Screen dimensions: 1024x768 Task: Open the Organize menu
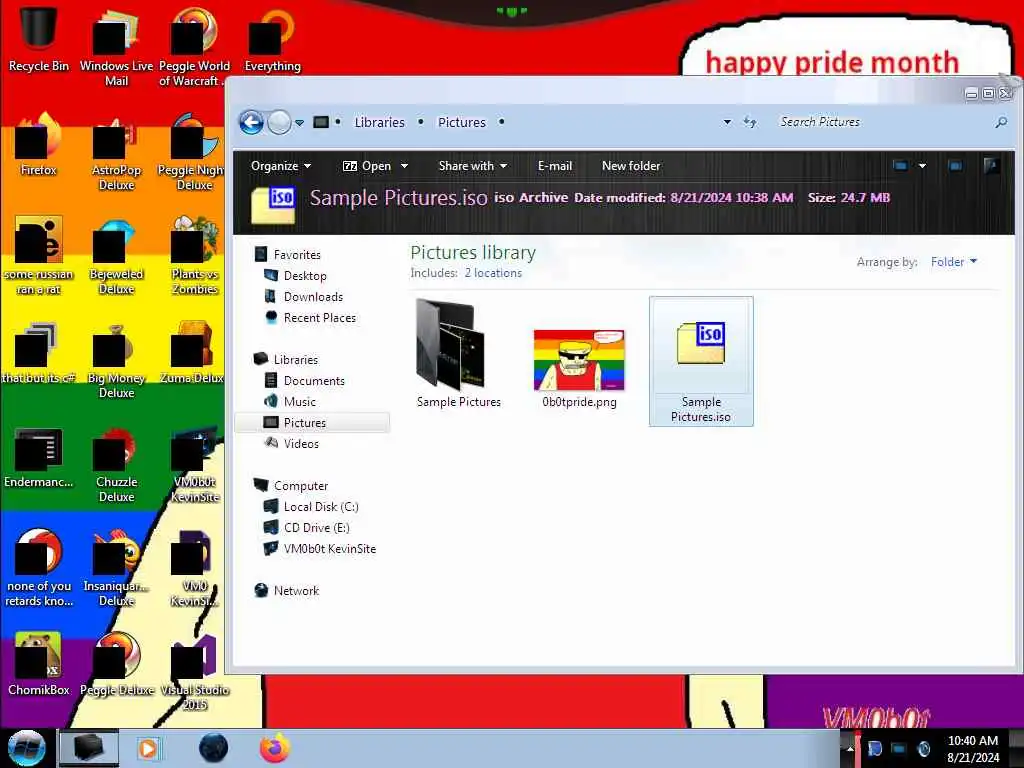[x=281, y=166]
